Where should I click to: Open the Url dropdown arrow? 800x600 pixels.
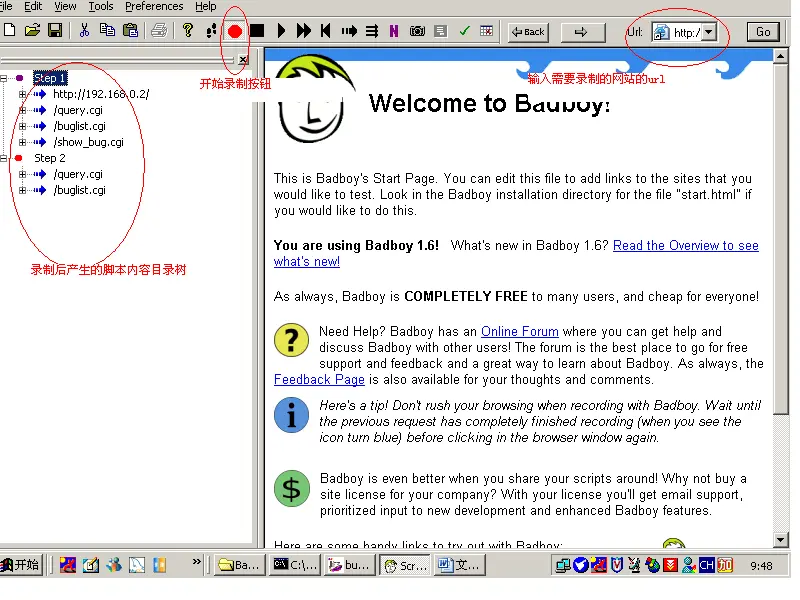[709, 32]
